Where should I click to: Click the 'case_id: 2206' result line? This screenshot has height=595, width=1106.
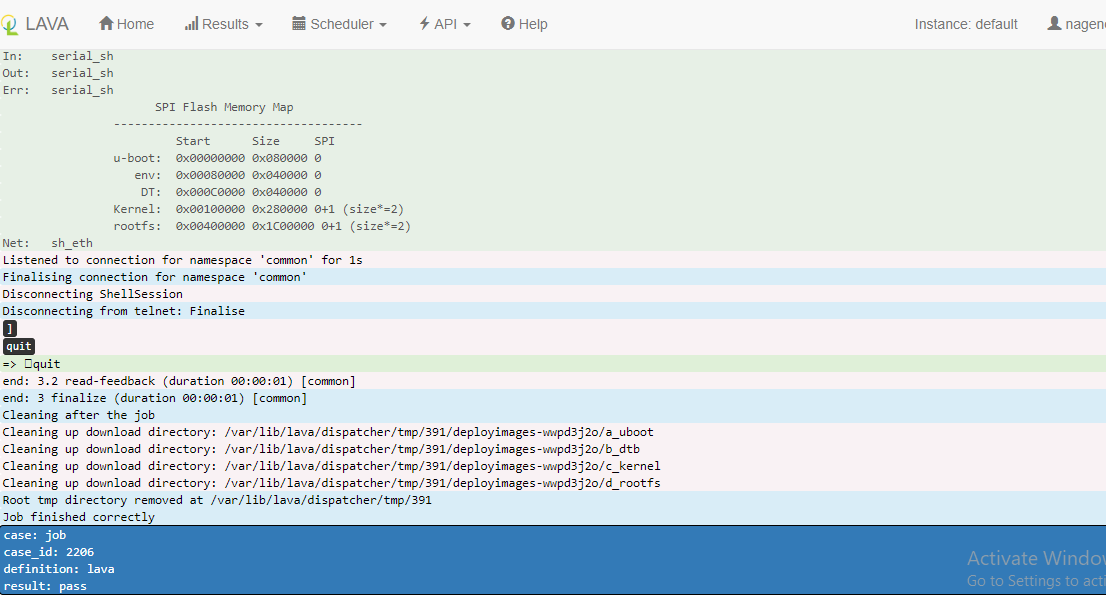[49, 552]
